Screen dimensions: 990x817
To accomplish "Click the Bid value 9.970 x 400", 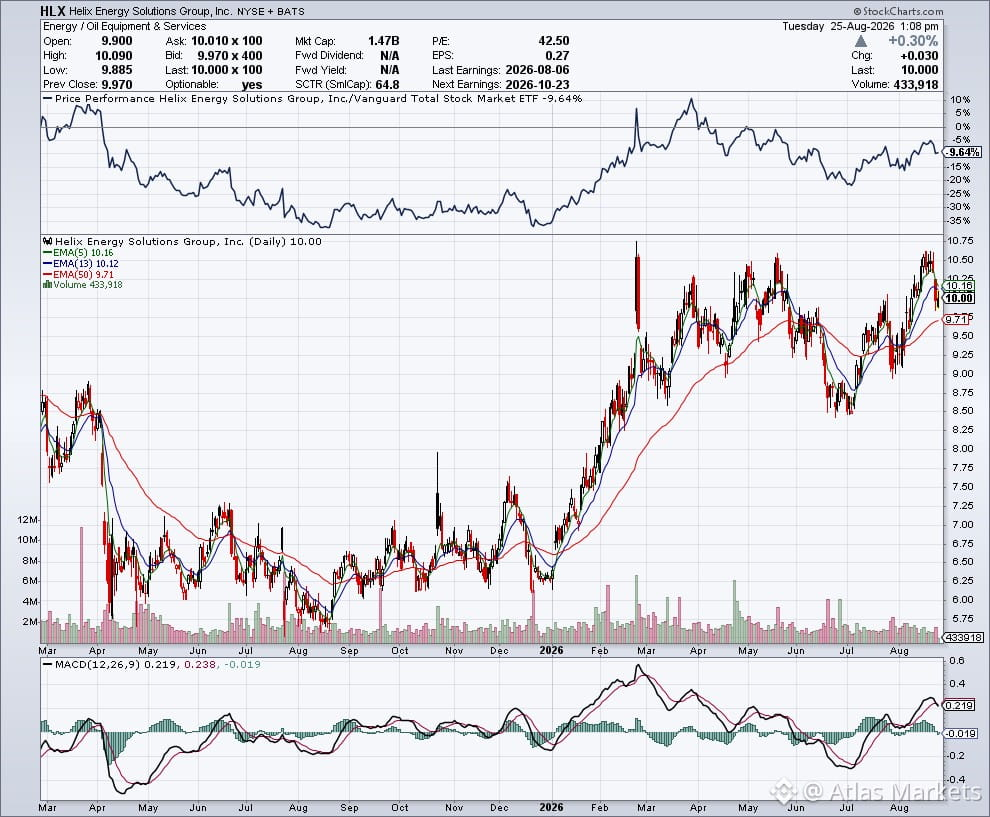I will (230, 56).
